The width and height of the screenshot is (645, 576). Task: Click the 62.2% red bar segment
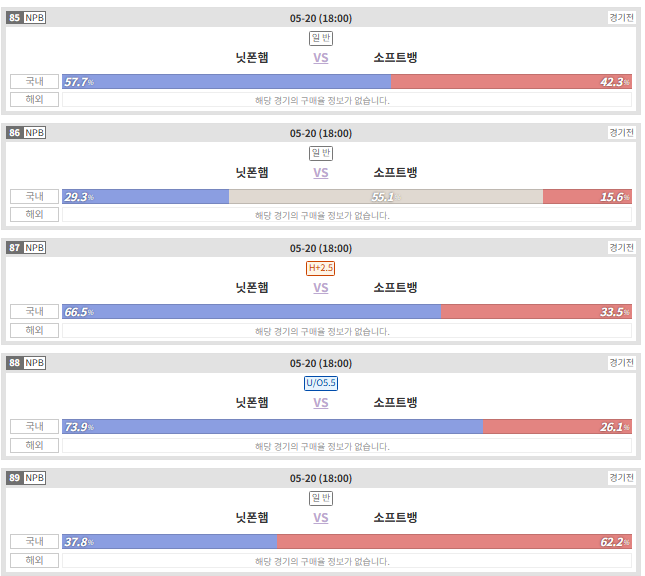pos(455,542)
